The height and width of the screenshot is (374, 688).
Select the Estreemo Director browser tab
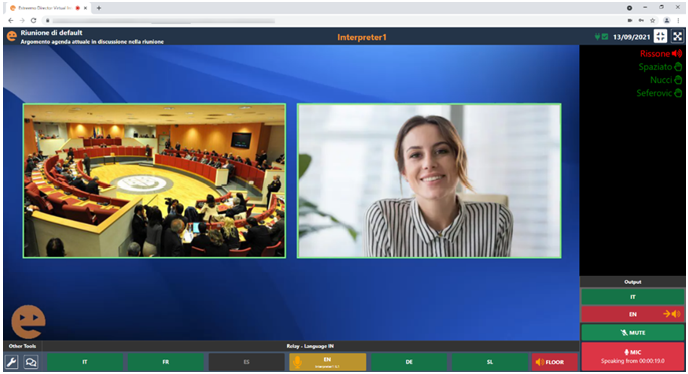pos(47,8)
